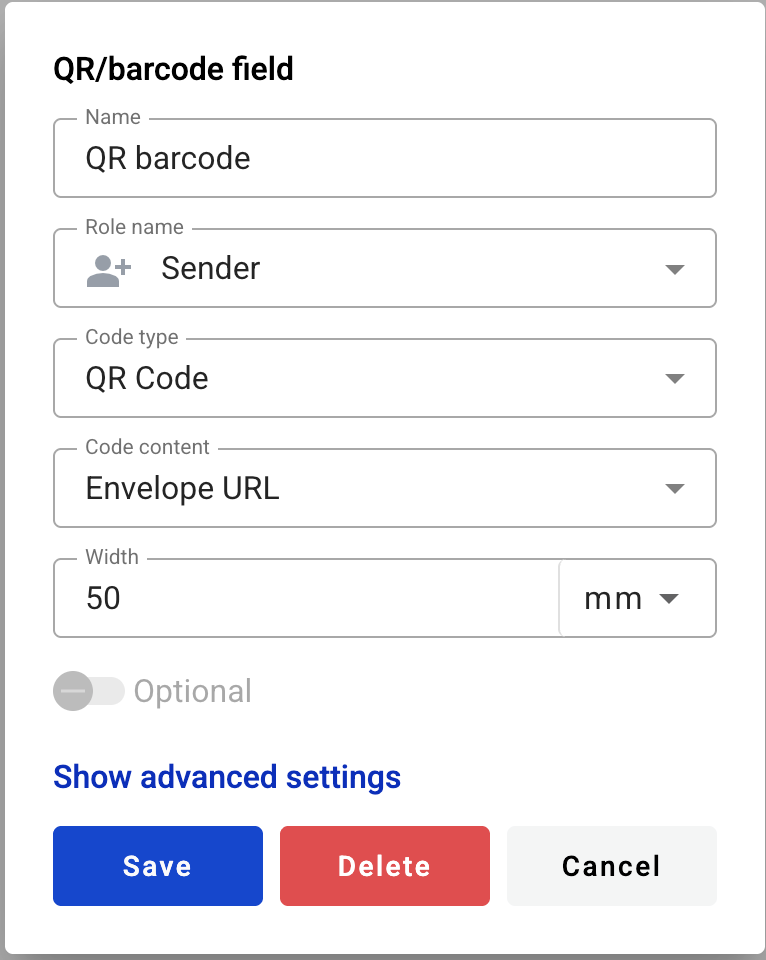Screen dimensions: 766x960
Task: Cancel editing the QR/barcode field
Action: click(611, 866)
